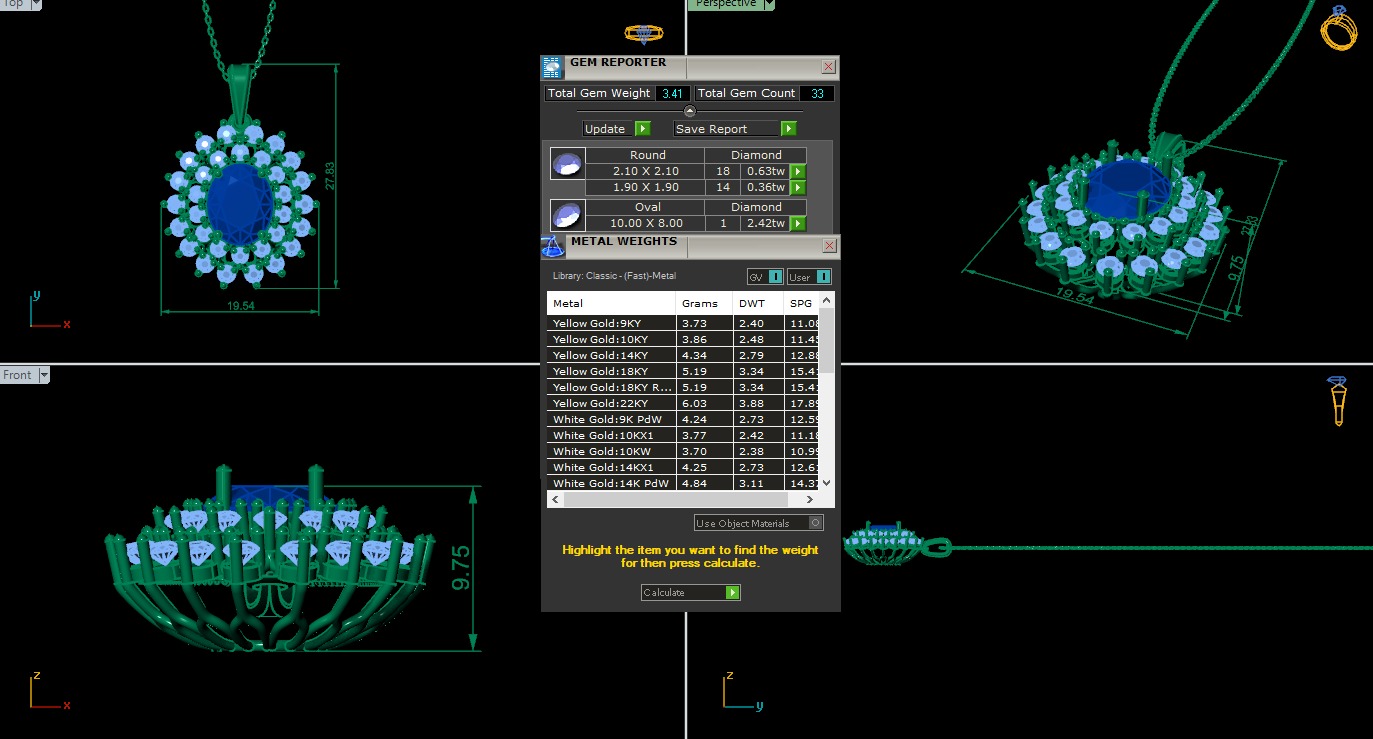Click green arrow beside 0.36tw row

pos(798,188)
